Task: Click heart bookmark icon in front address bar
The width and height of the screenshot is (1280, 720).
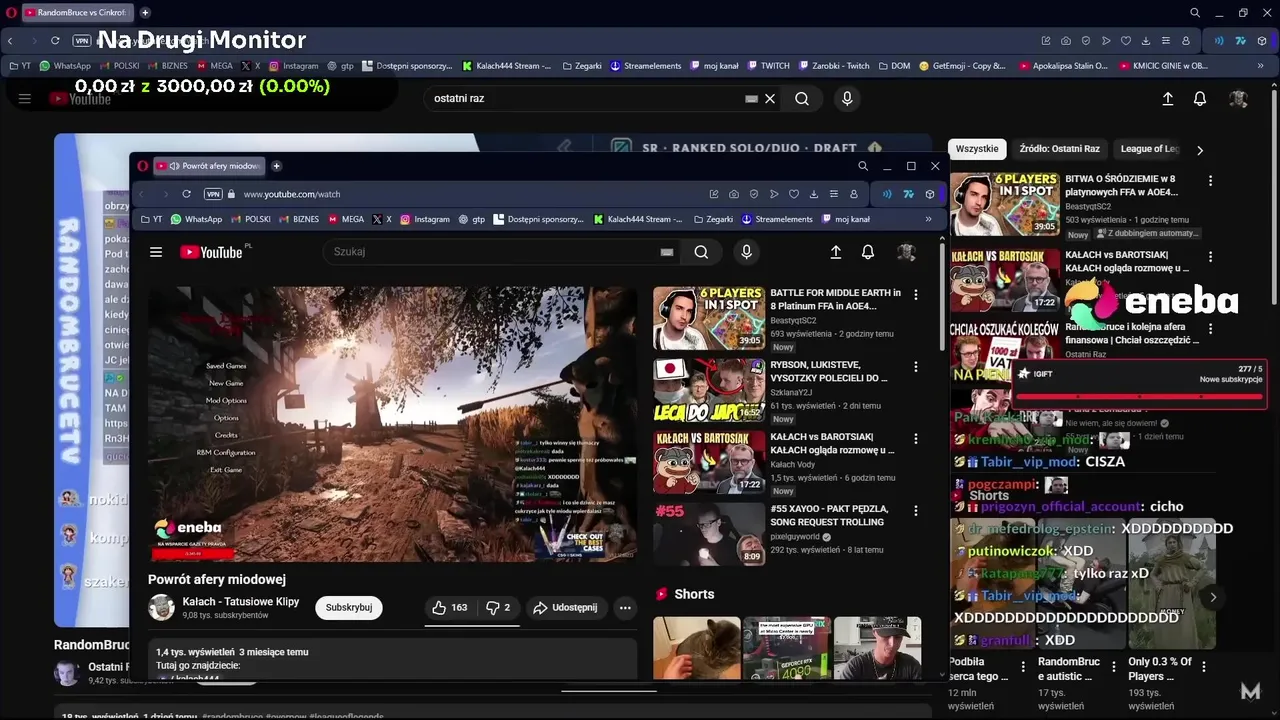Action: [794, 194]
